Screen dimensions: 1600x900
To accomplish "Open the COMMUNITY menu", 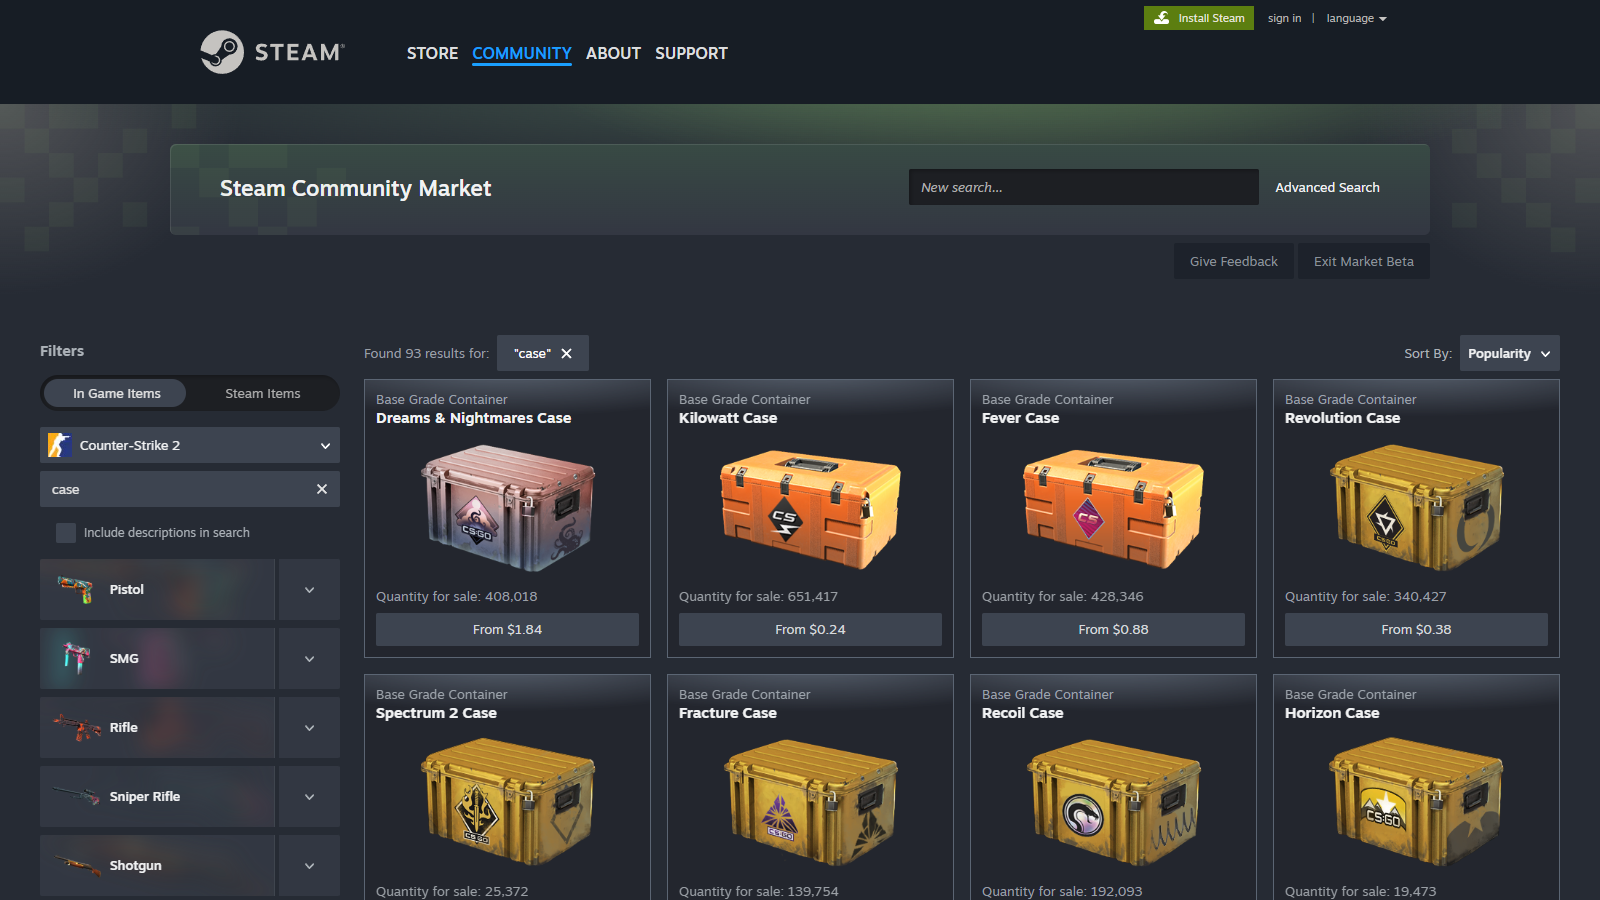I will tap(522, 53).
